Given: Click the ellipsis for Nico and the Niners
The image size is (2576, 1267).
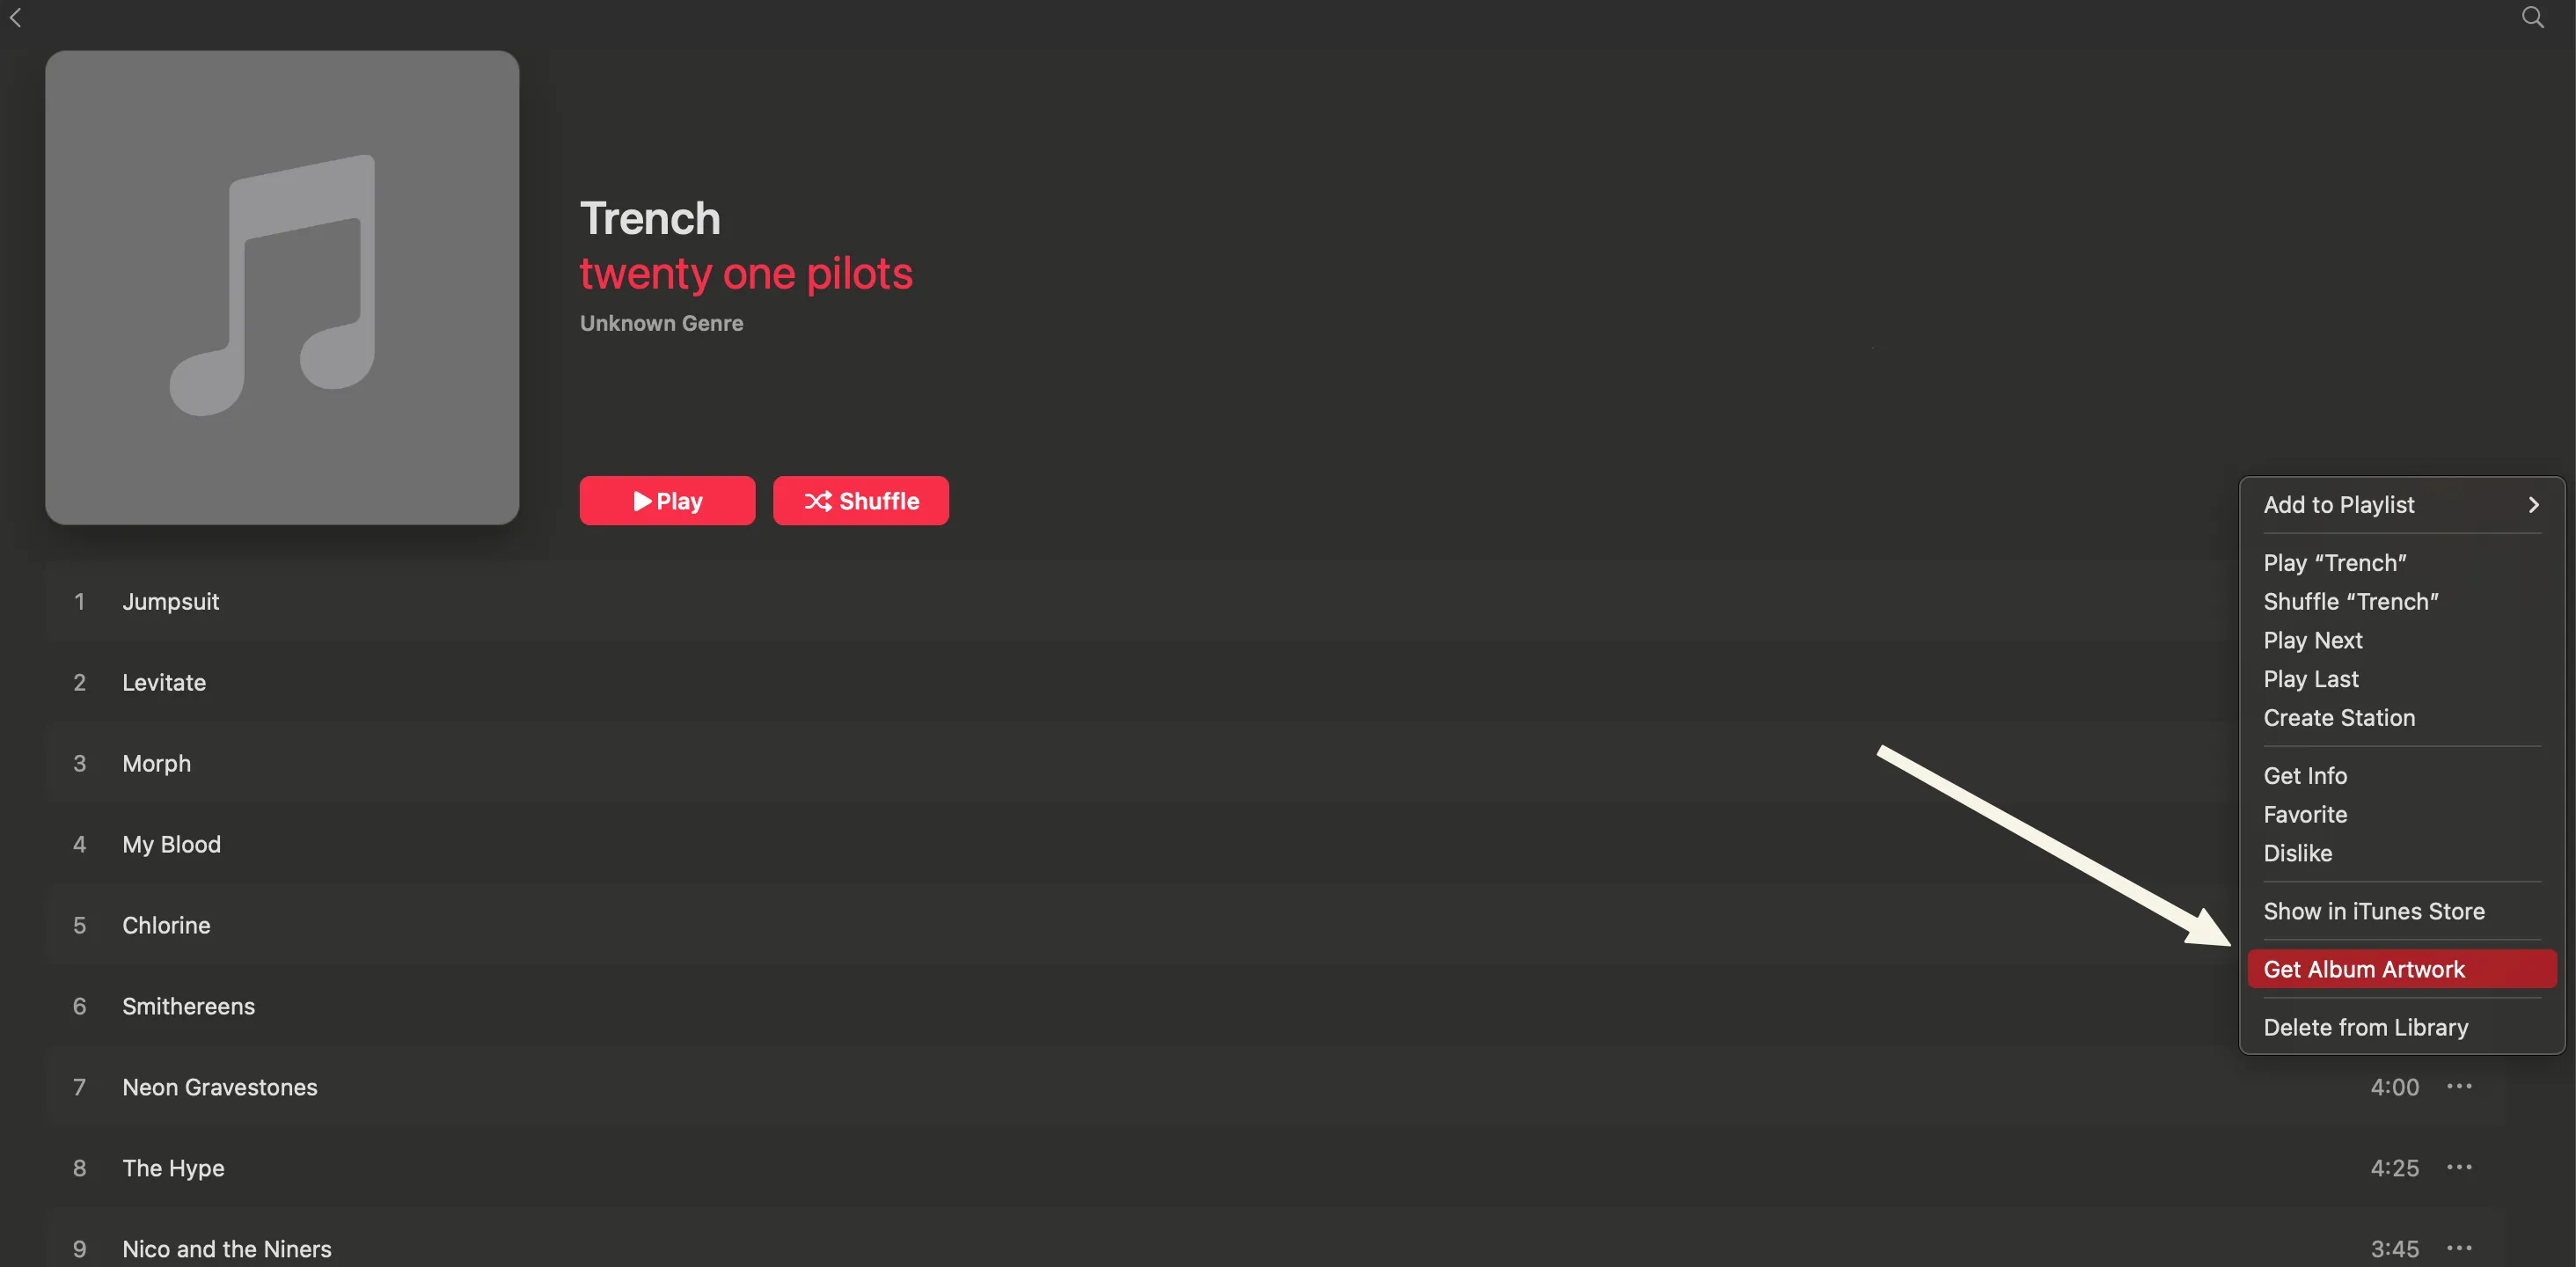Looking at the screenshot, I should pyautogui.click(x=2459, y=1248).
